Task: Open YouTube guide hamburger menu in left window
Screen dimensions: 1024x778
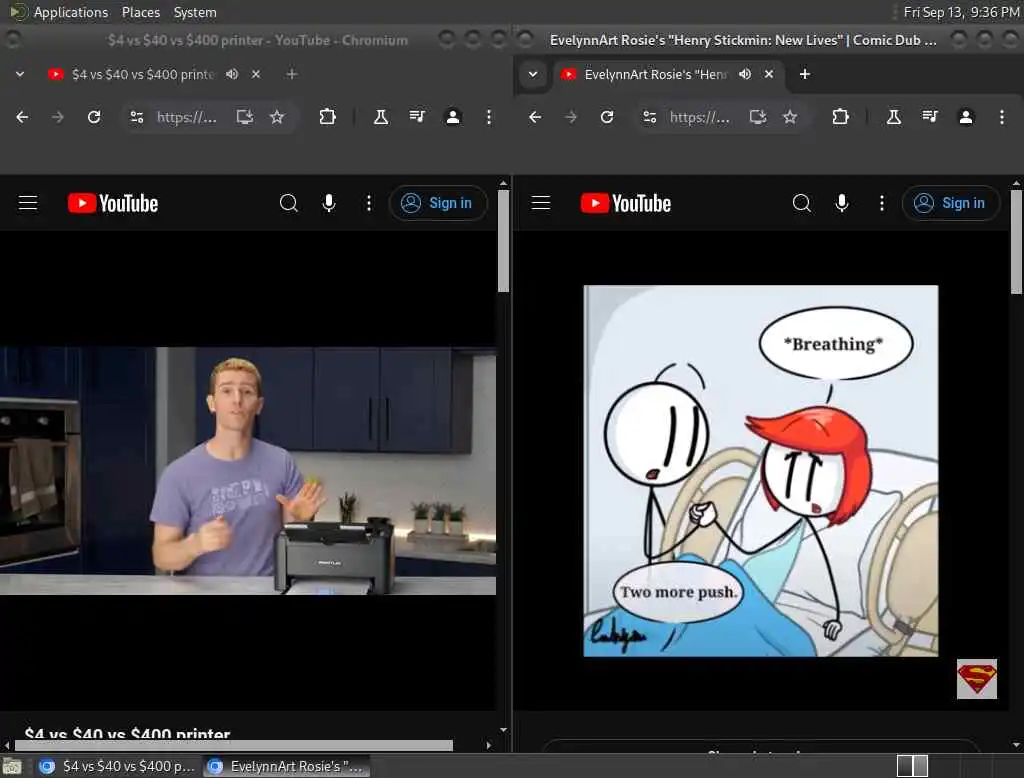Action: [x=27, y=203]
